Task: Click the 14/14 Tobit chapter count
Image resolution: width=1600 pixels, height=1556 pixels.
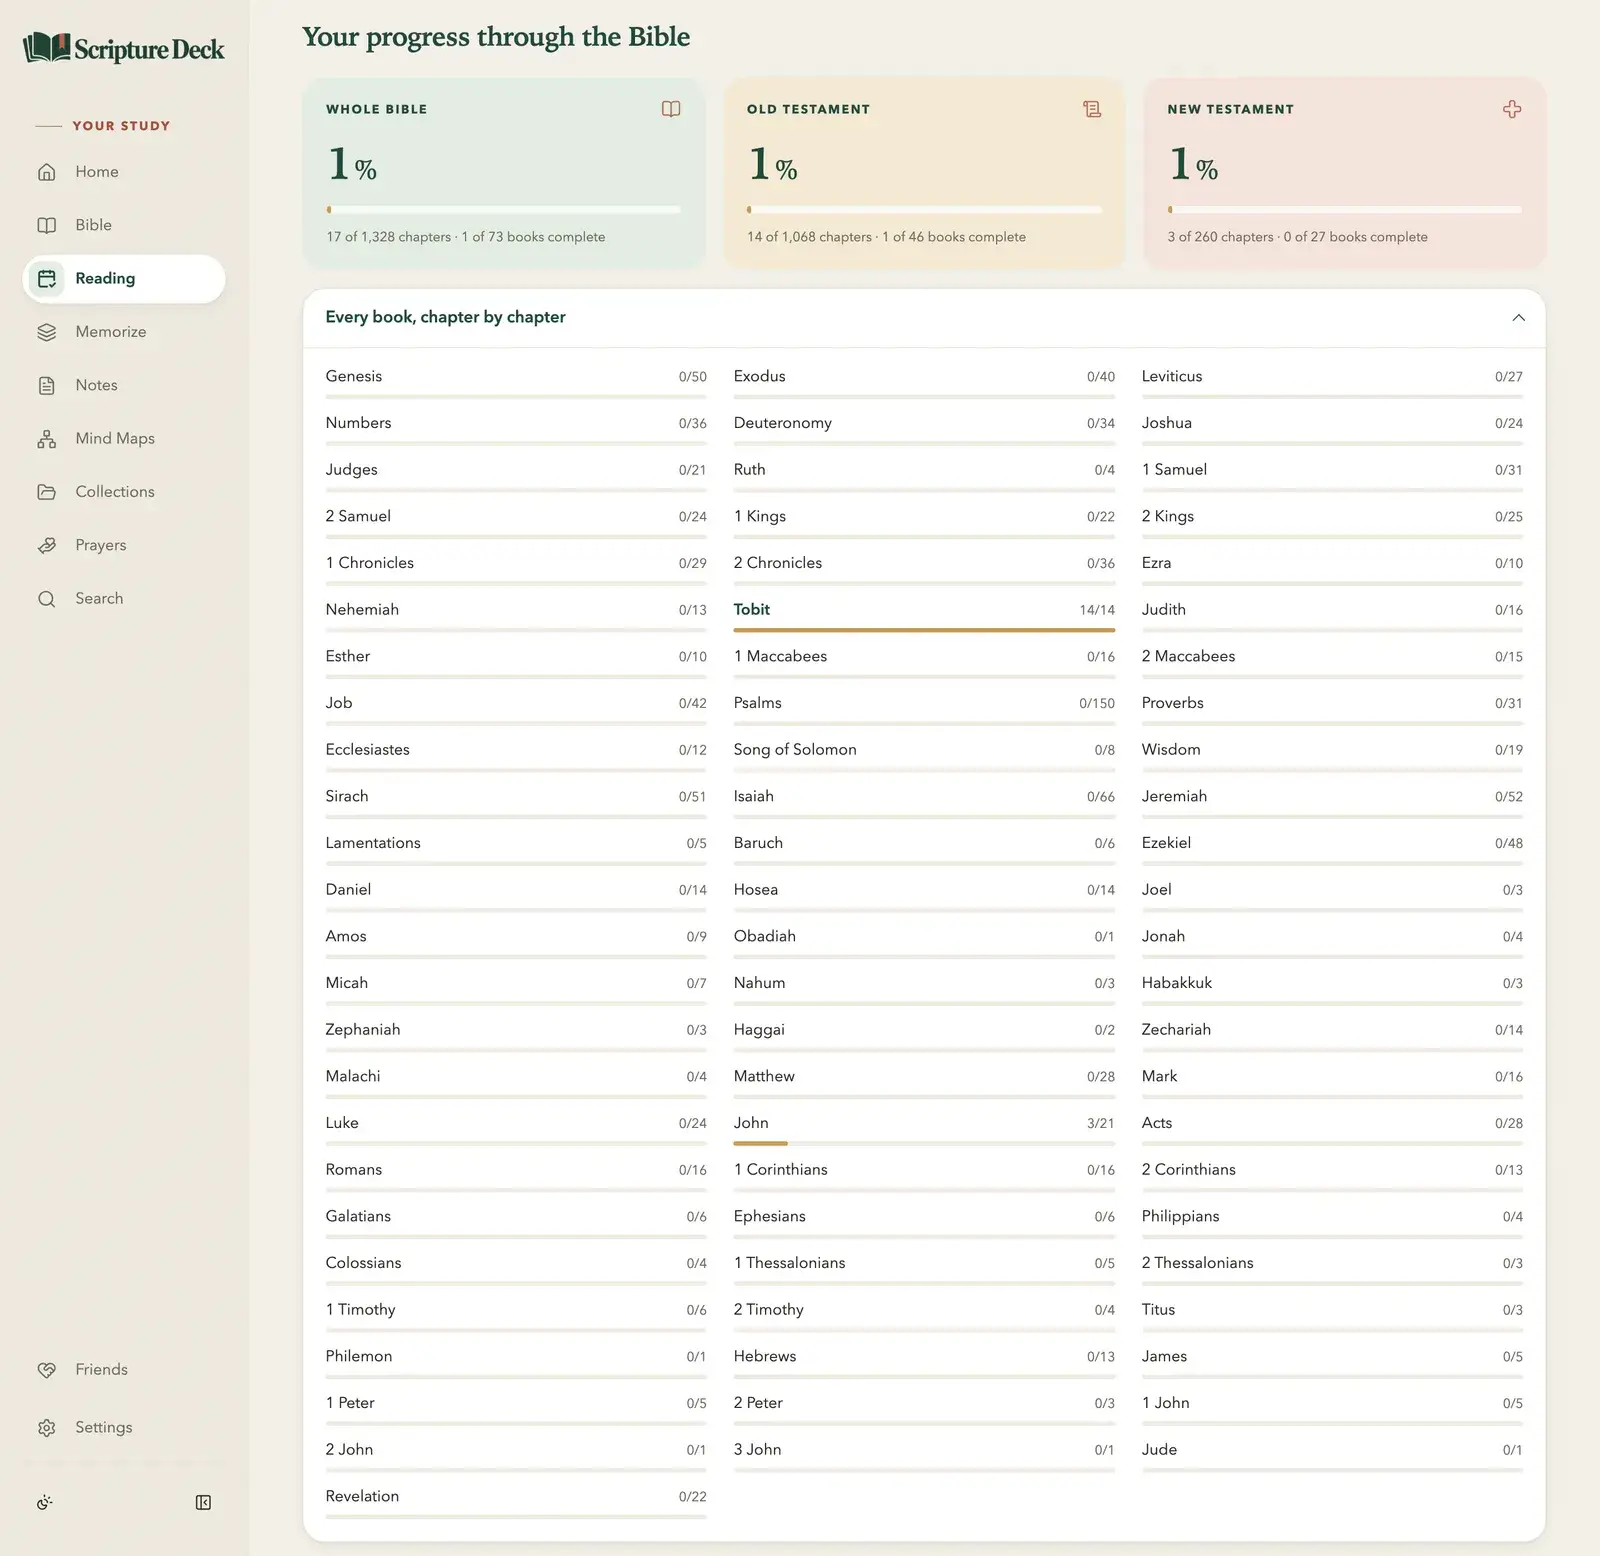Action: (1097, 610)
